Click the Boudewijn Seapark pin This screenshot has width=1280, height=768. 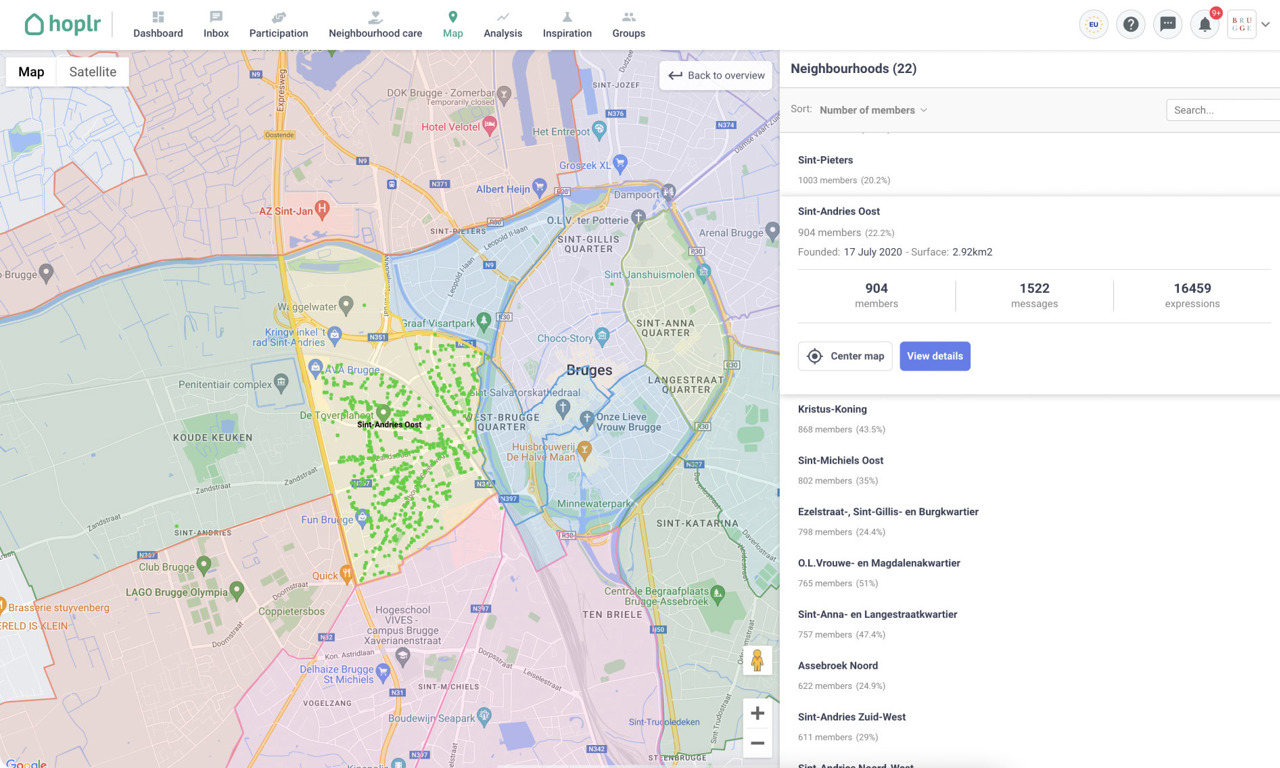tap(484, 716)
